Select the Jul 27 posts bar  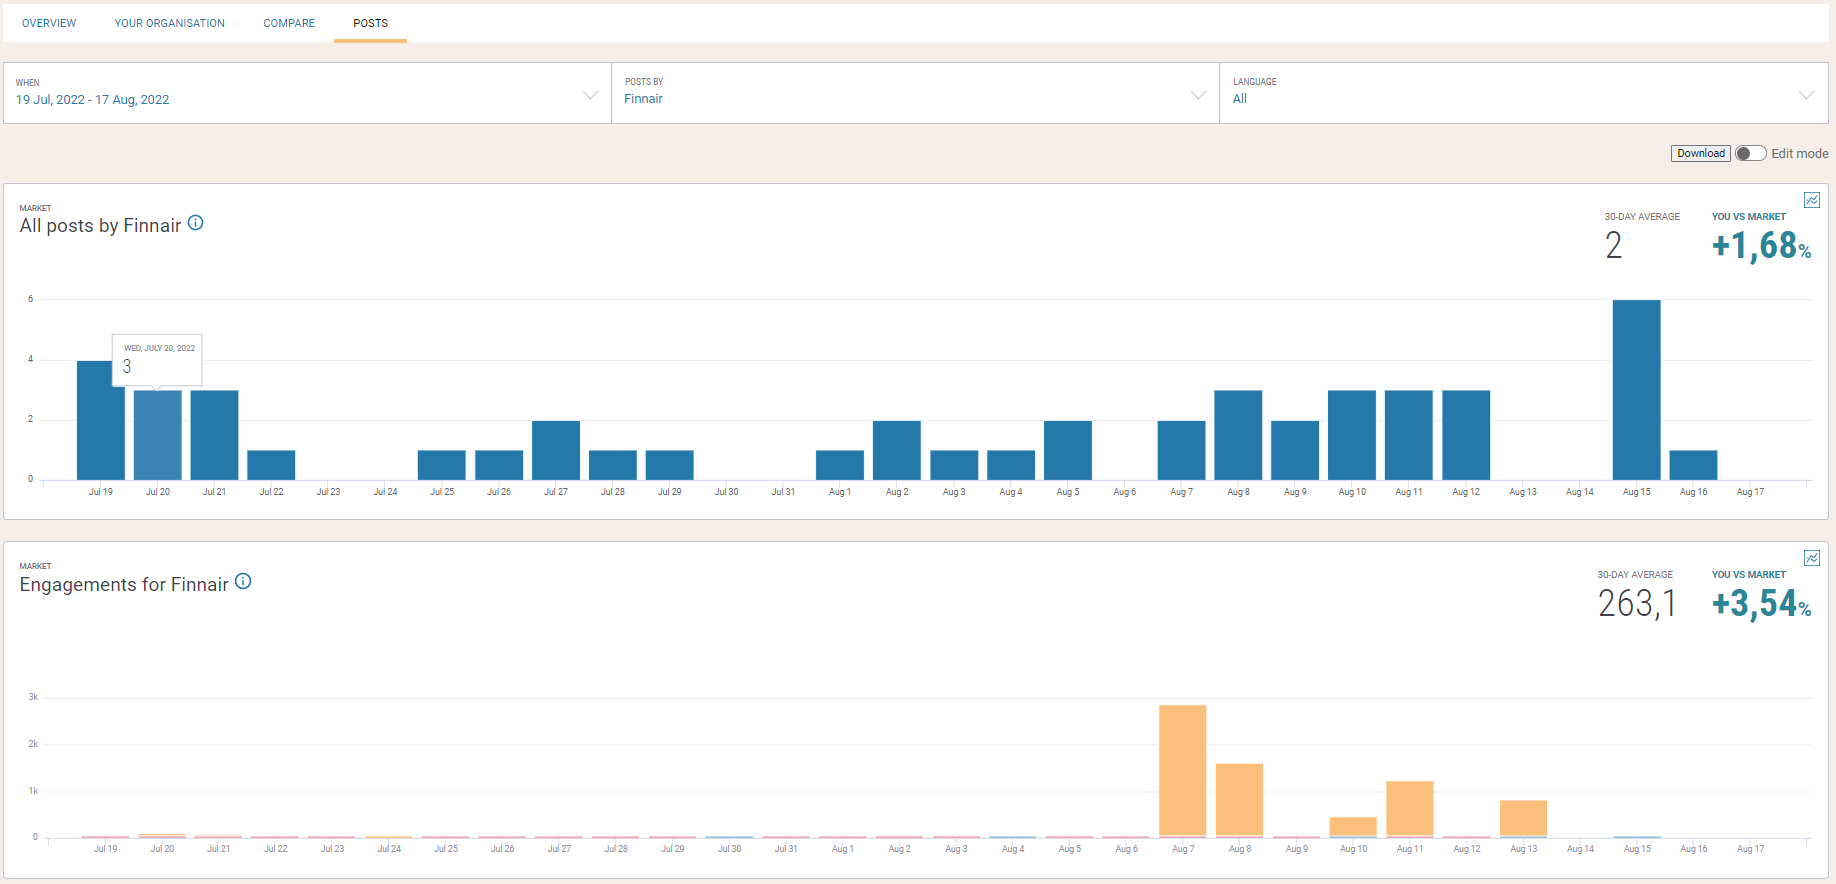click(556, 450)
